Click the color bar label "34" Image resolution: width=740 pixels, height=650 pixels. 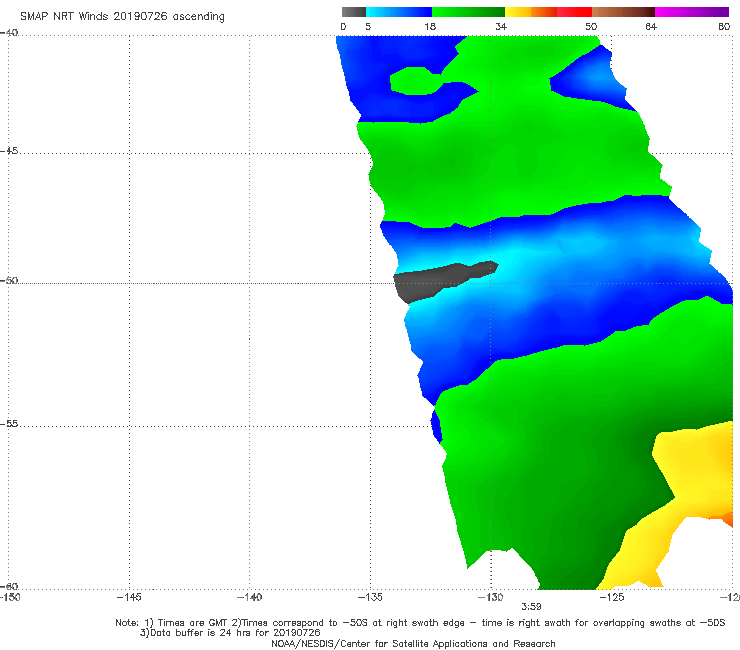tap(501, 27)
